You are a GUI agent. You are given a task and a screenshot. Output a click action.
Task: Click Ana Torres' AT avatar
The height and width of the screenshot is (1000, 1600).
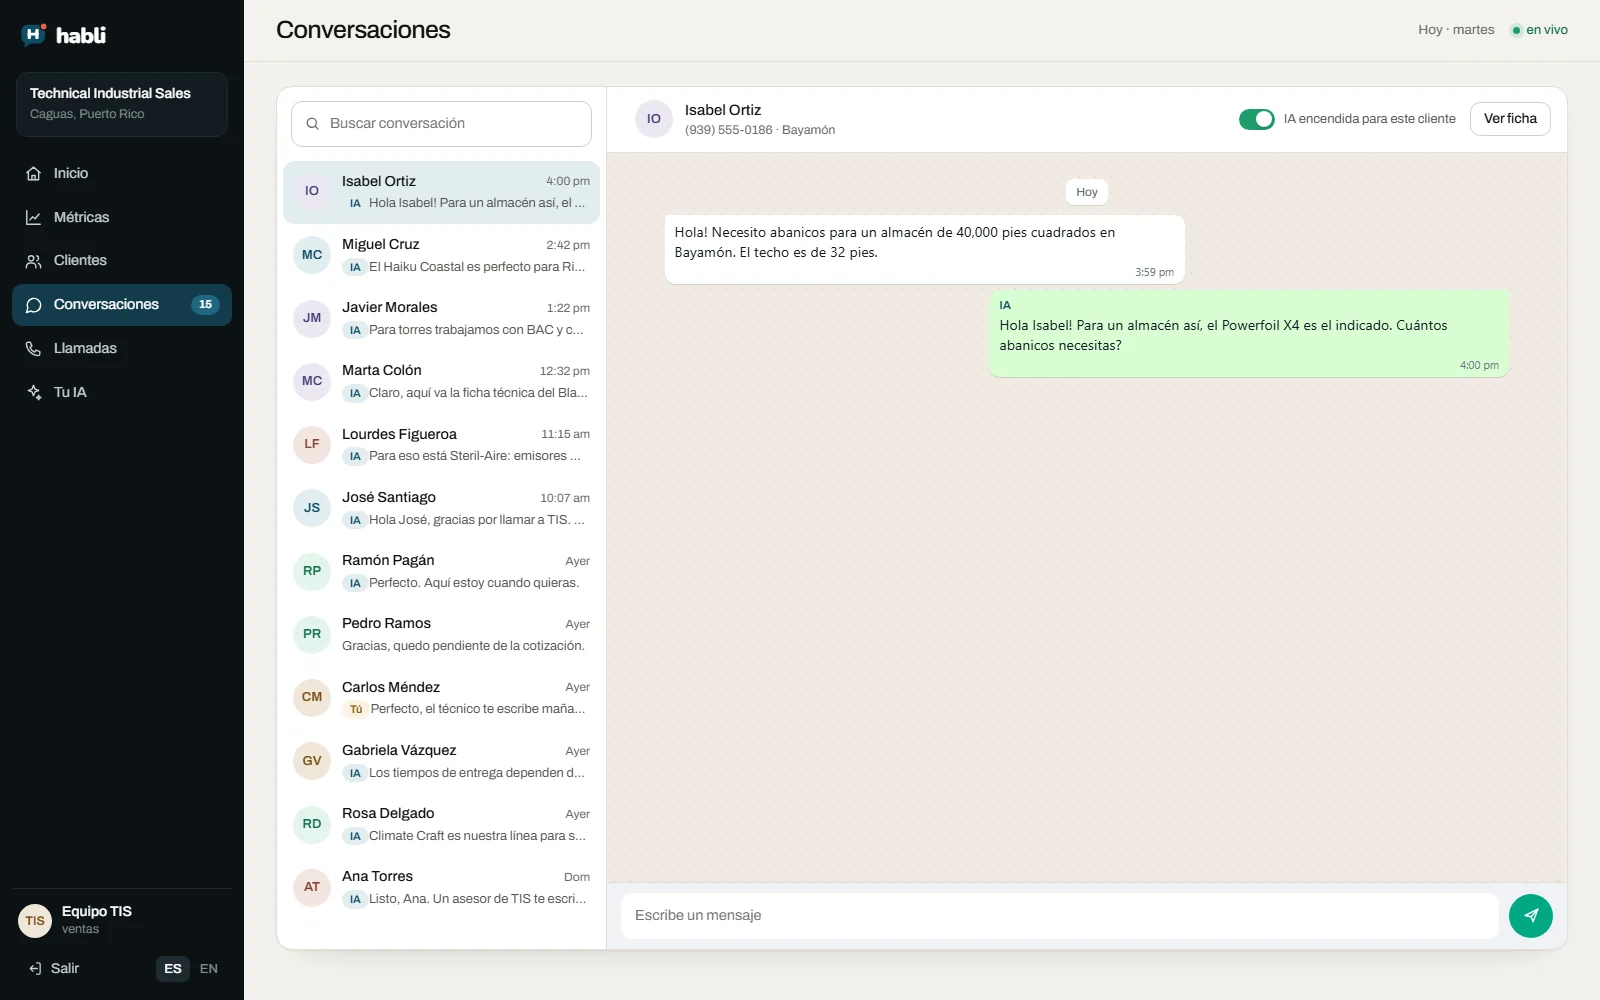(x=312, y=887)
